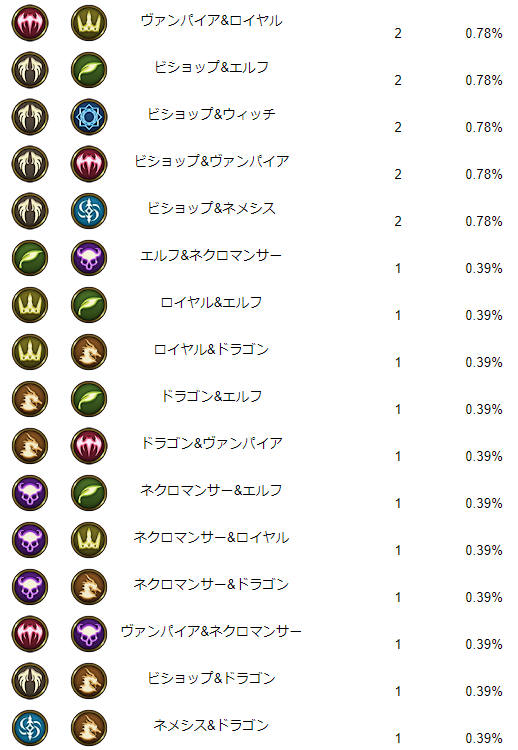
Task: Click the ロイヤル&エルフ label
Action: pyautogui.click(x=211, y=302)
